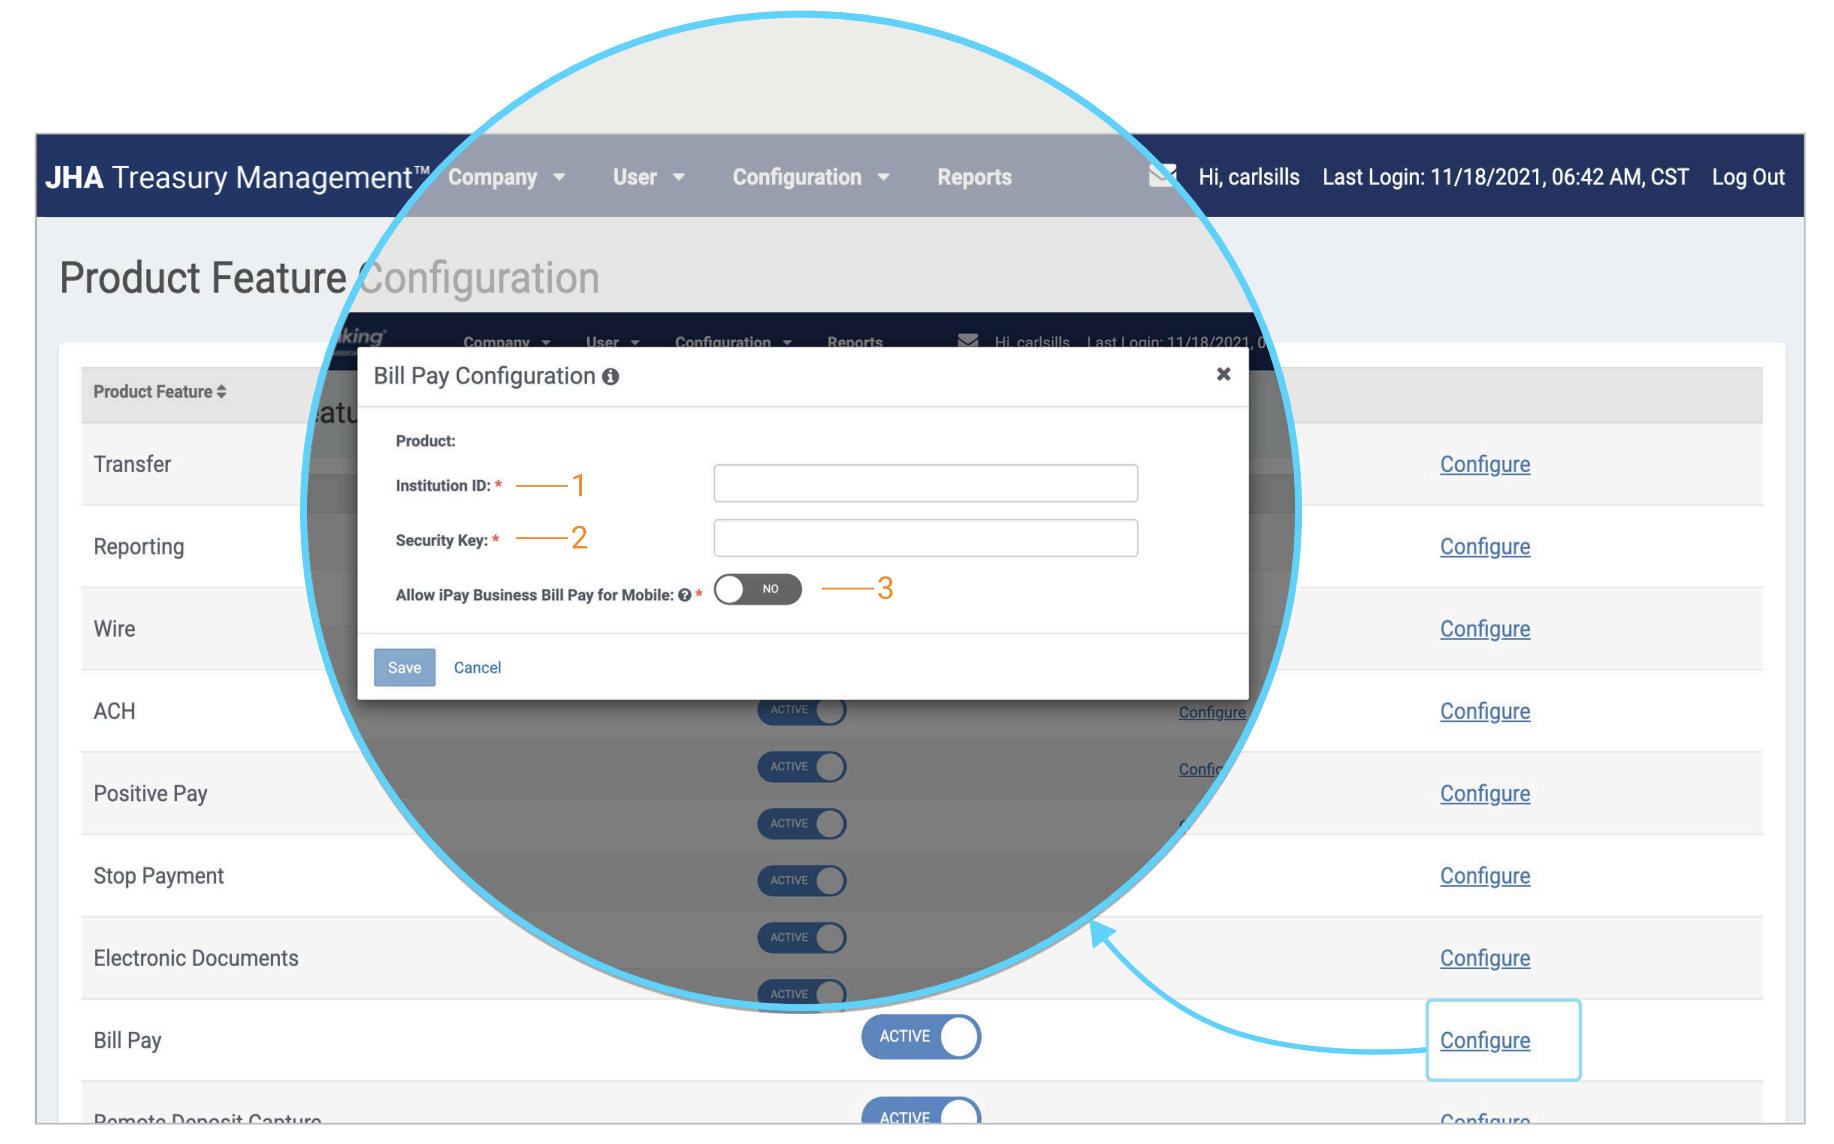
Task: Open Configure link for Transfer row
Action: click(x=1484, y=465)
